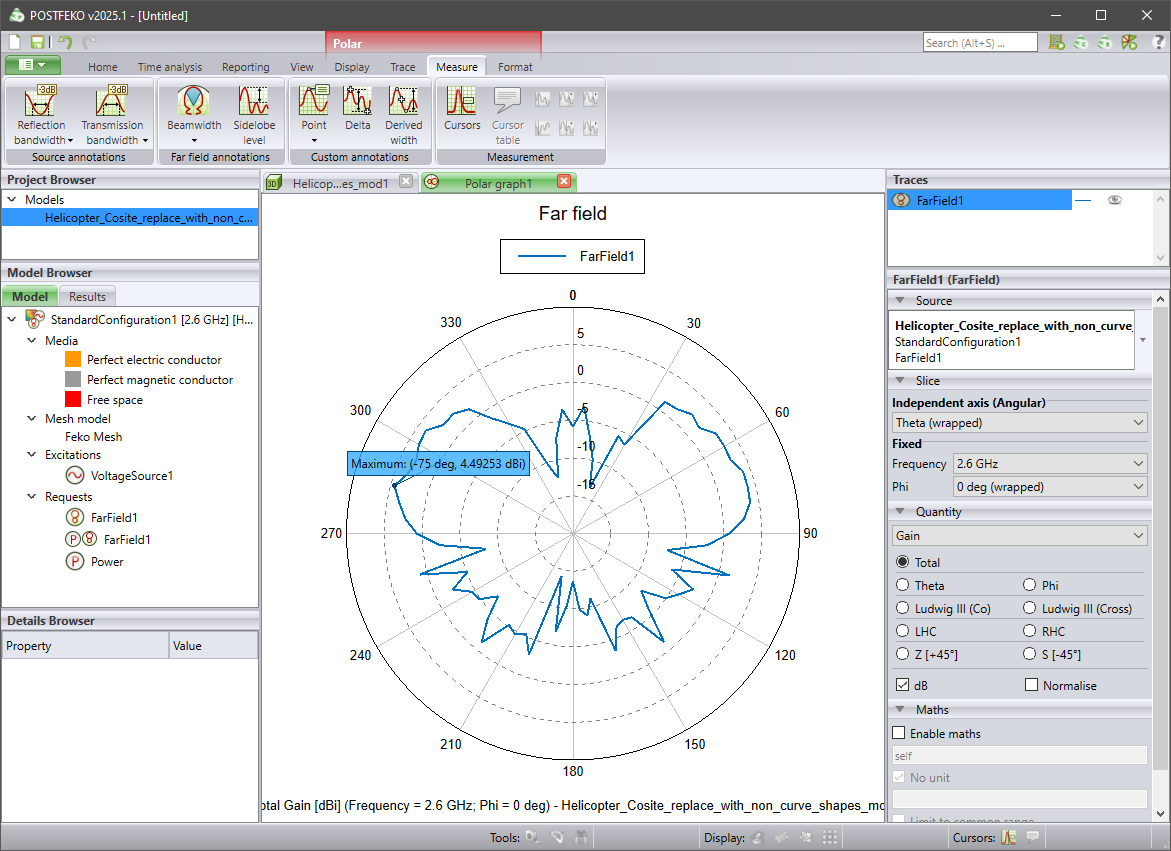Click the cursor table icon in status bar
Viewport: 1171px width, 851px height.
tap(1033, 838)
